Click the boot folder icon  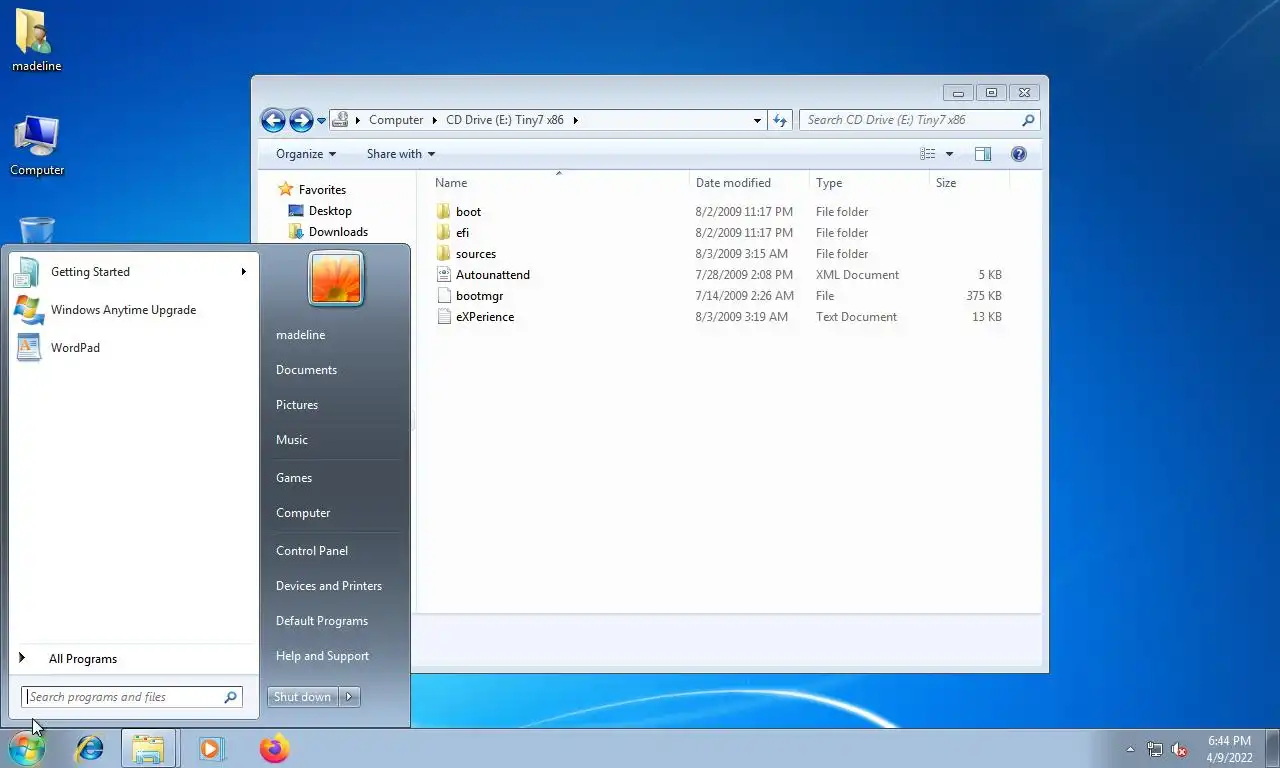(444, 212)
